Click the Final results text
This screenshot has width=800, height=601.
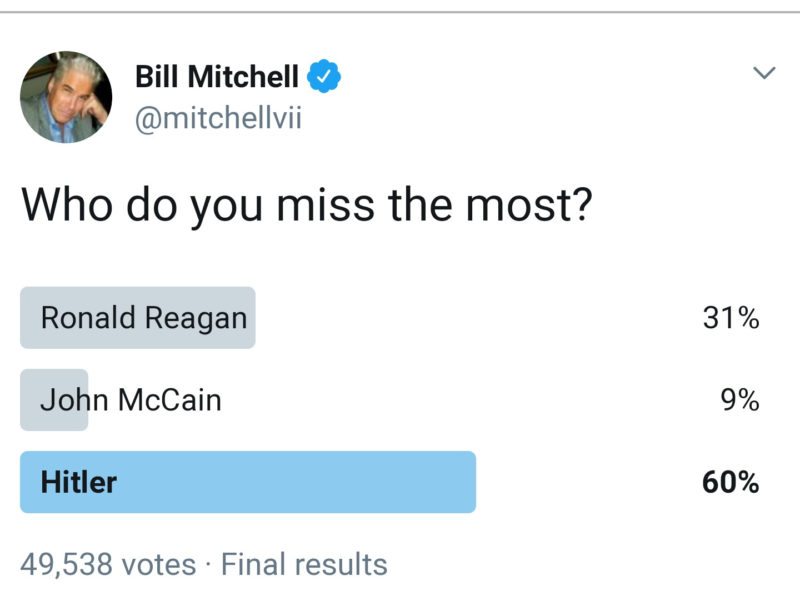[x=304, y=564]
